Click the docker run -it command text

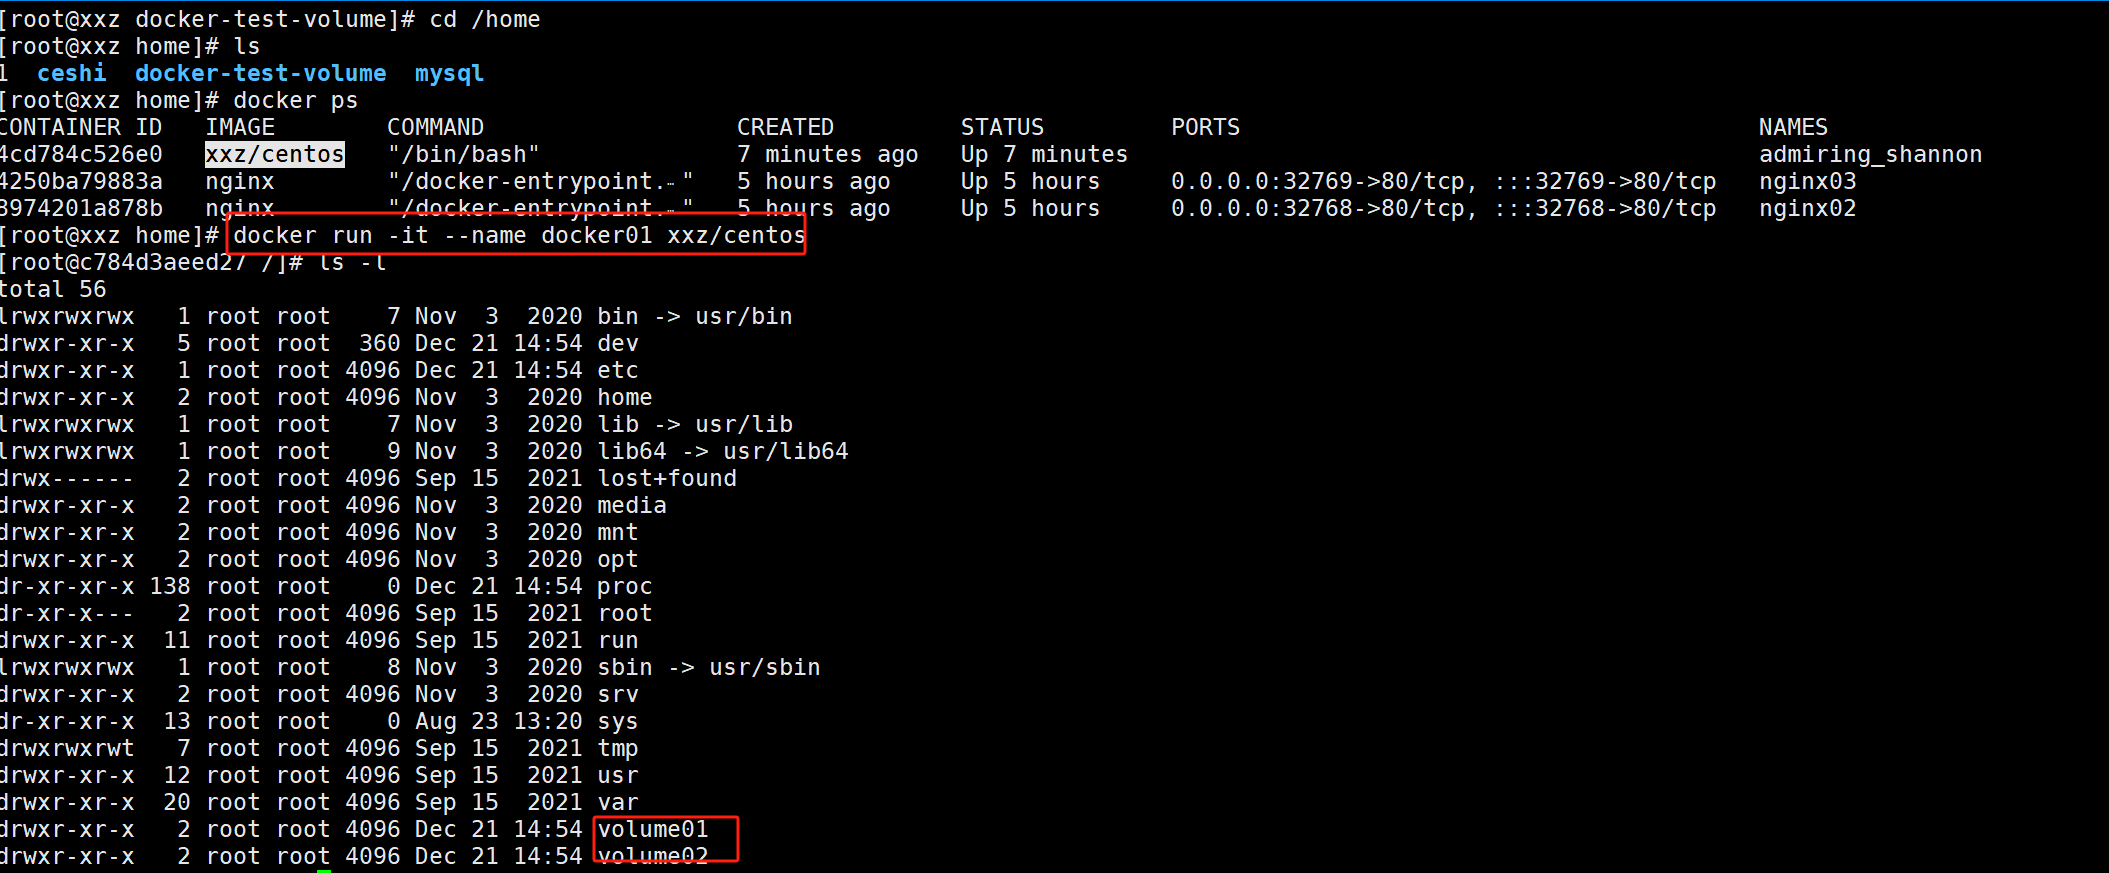tap(519, 235)
